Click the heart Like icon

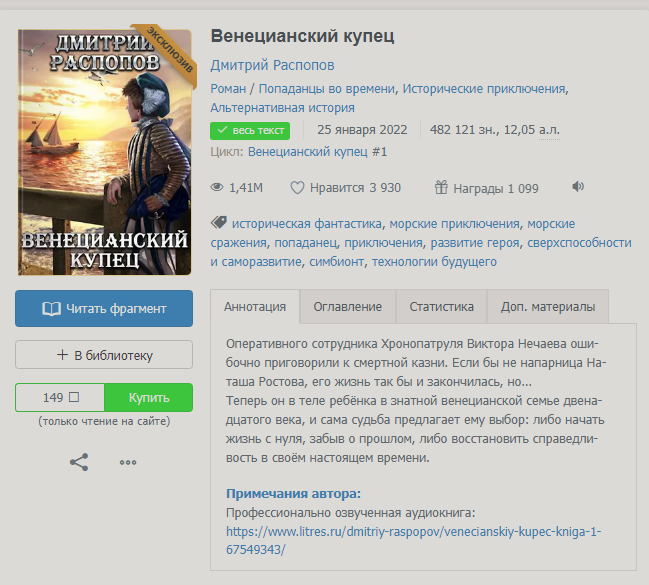[x=297, y=188]
